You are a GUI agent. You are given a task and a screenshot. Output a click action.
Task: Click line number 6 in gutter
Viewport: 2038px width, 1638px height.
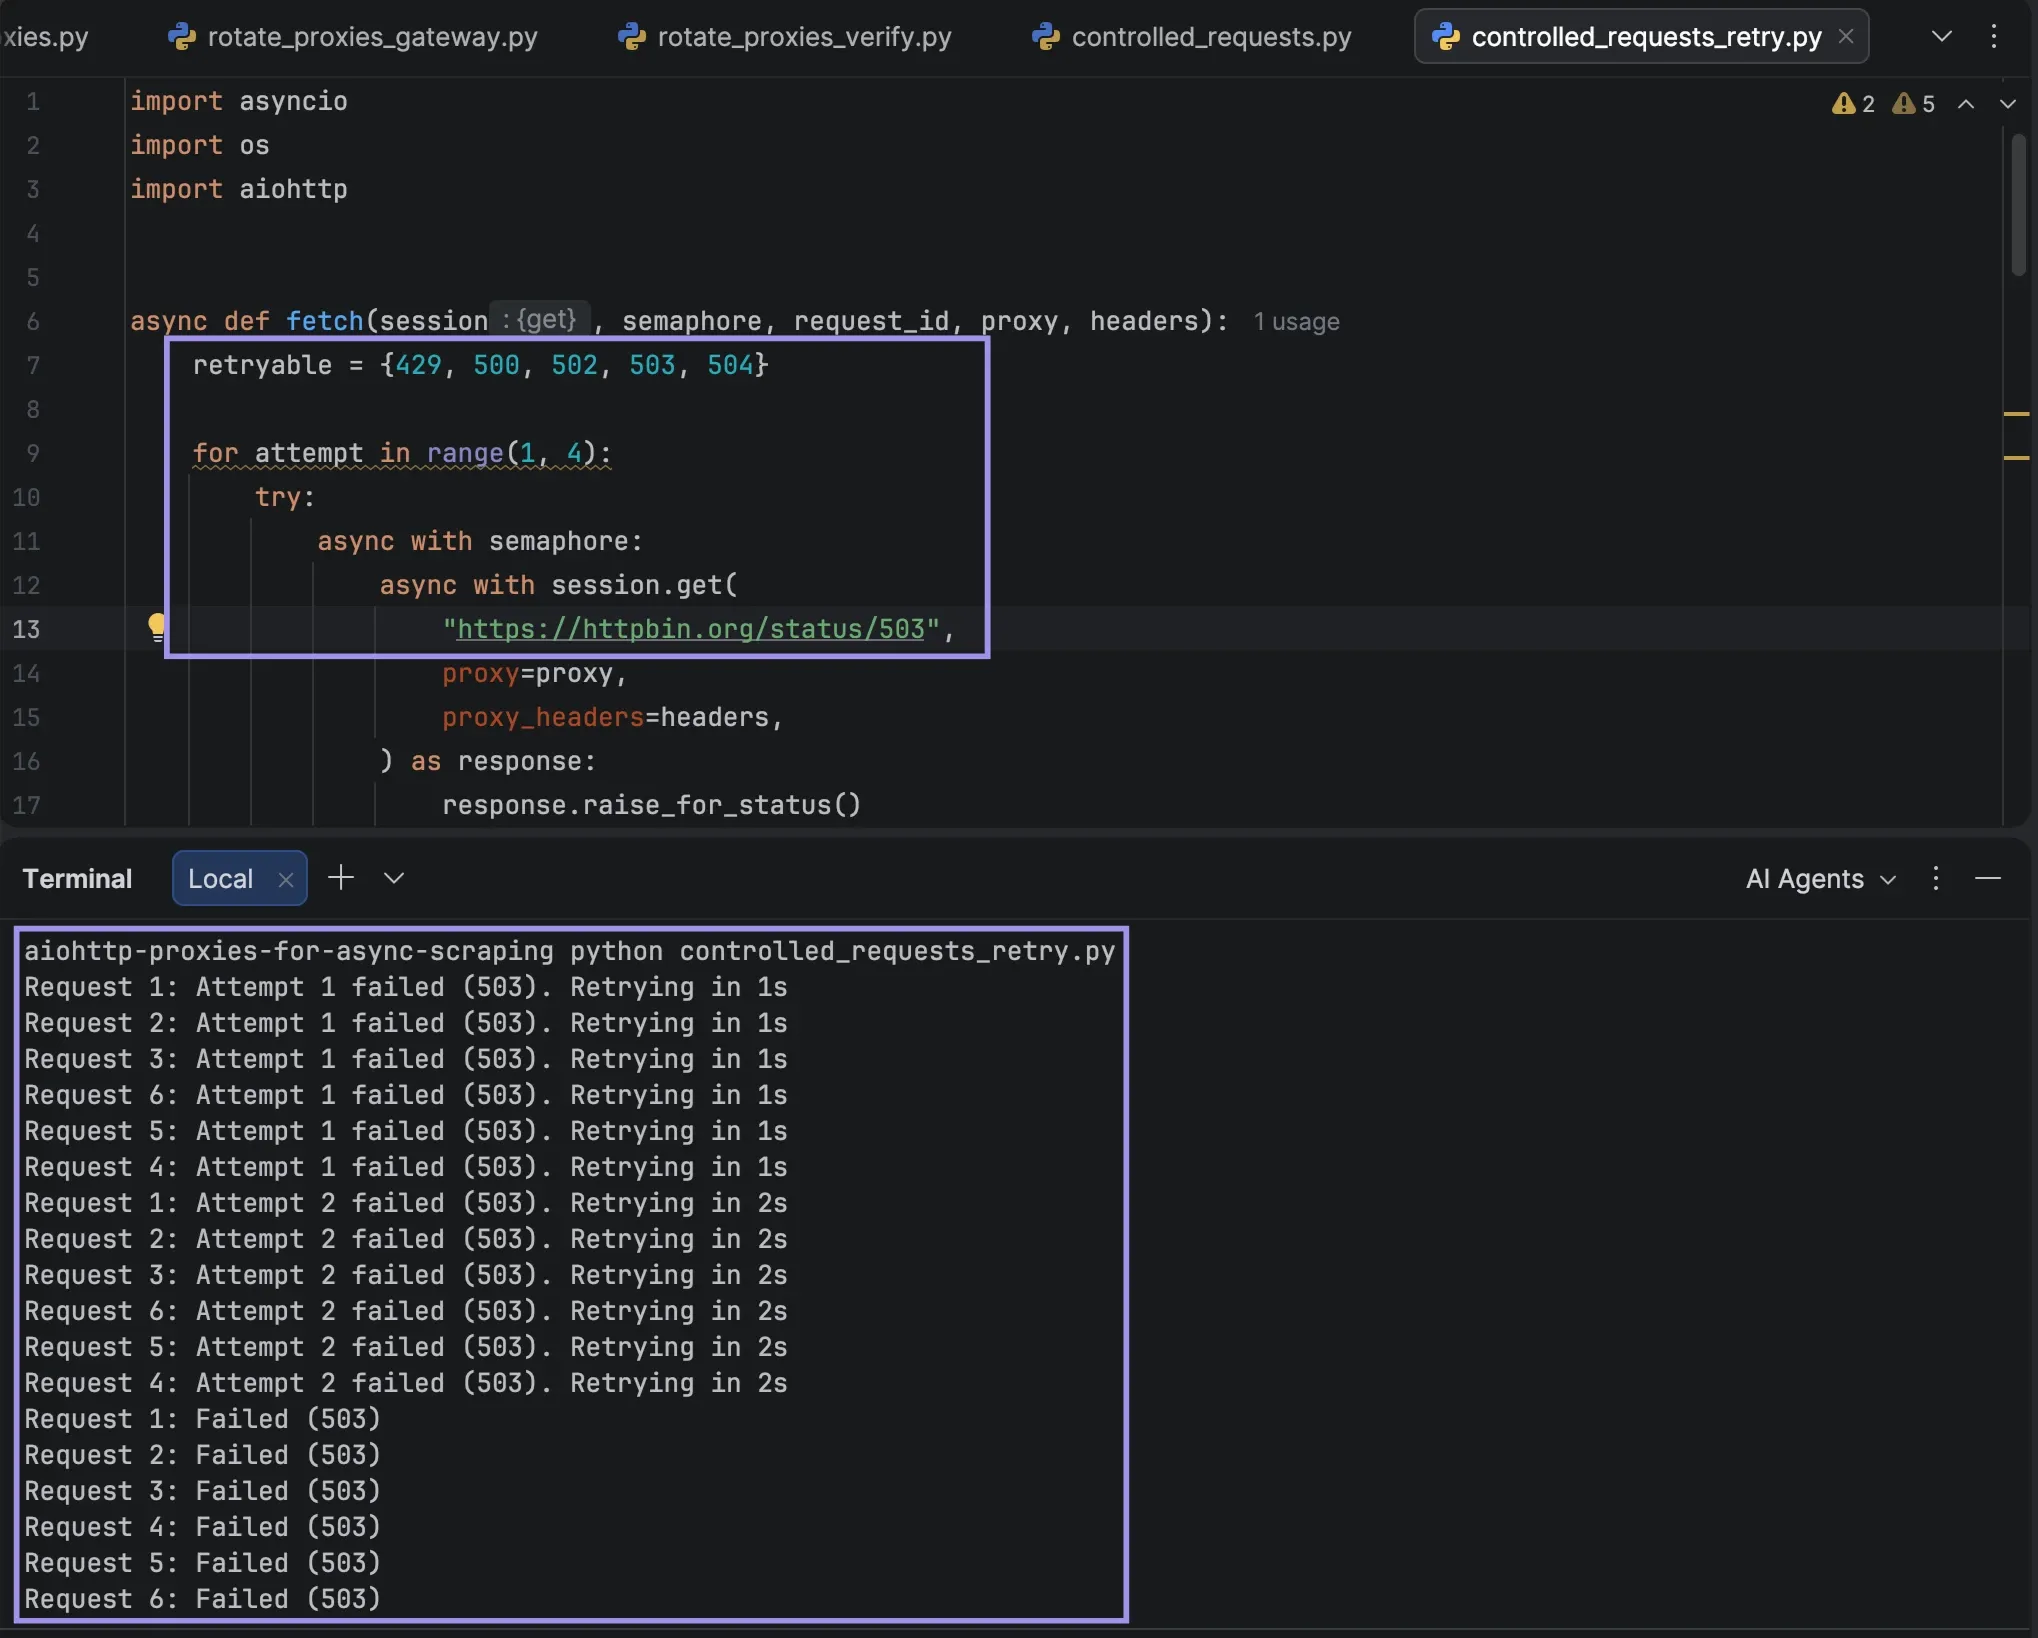(x=33, y=321)
